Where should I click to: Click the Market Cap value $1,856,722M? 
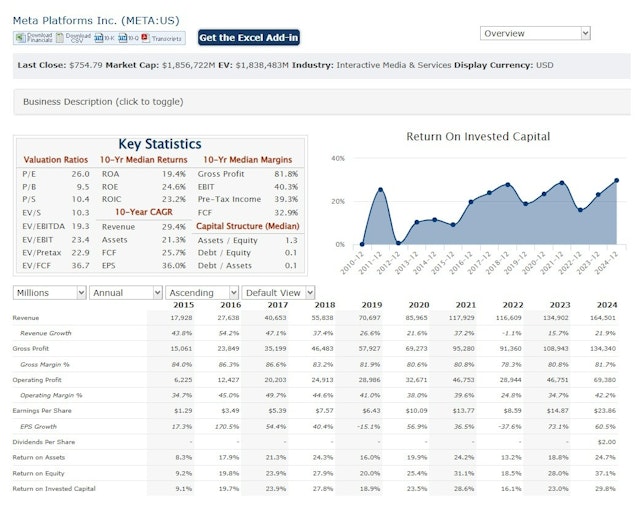(189, 65)
